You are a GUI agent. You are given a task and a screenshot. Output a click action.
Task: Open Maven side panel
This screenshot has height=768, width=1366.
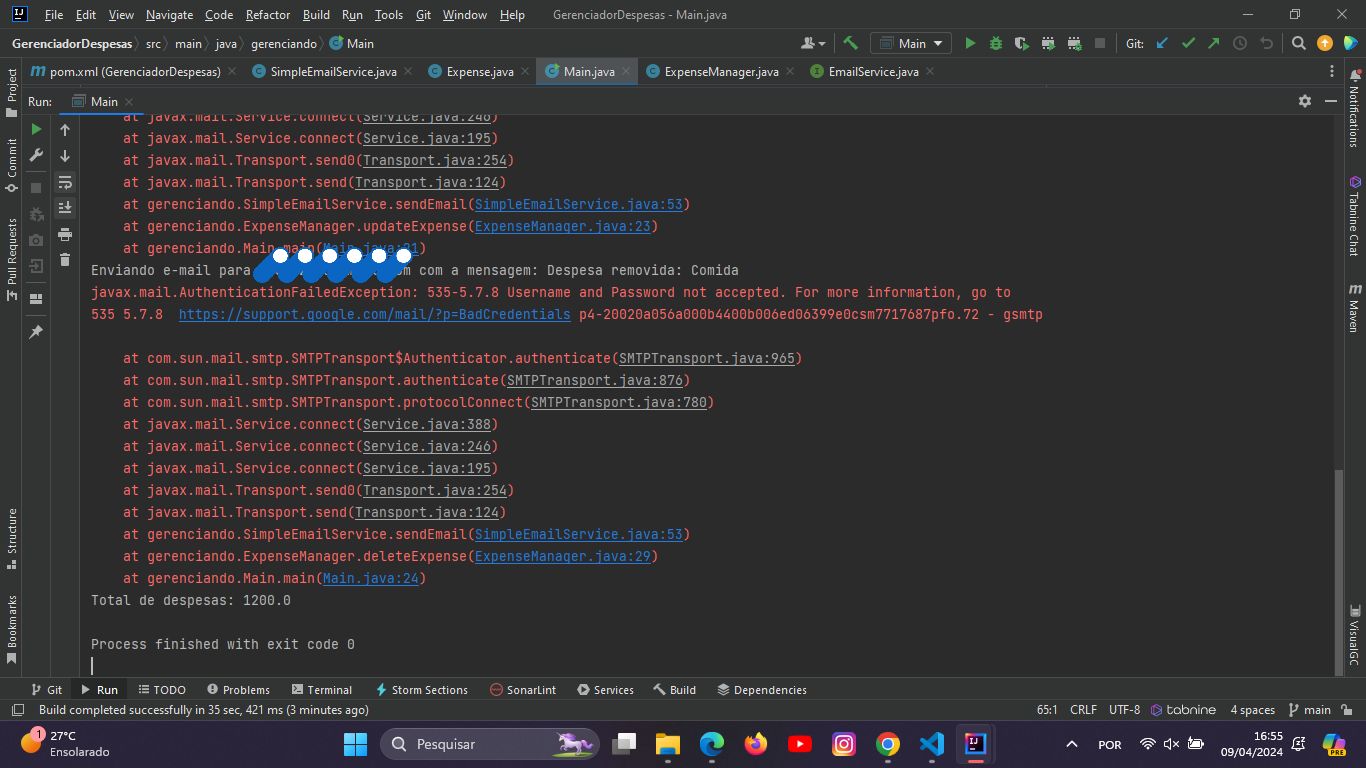[x=1355, y=308]
